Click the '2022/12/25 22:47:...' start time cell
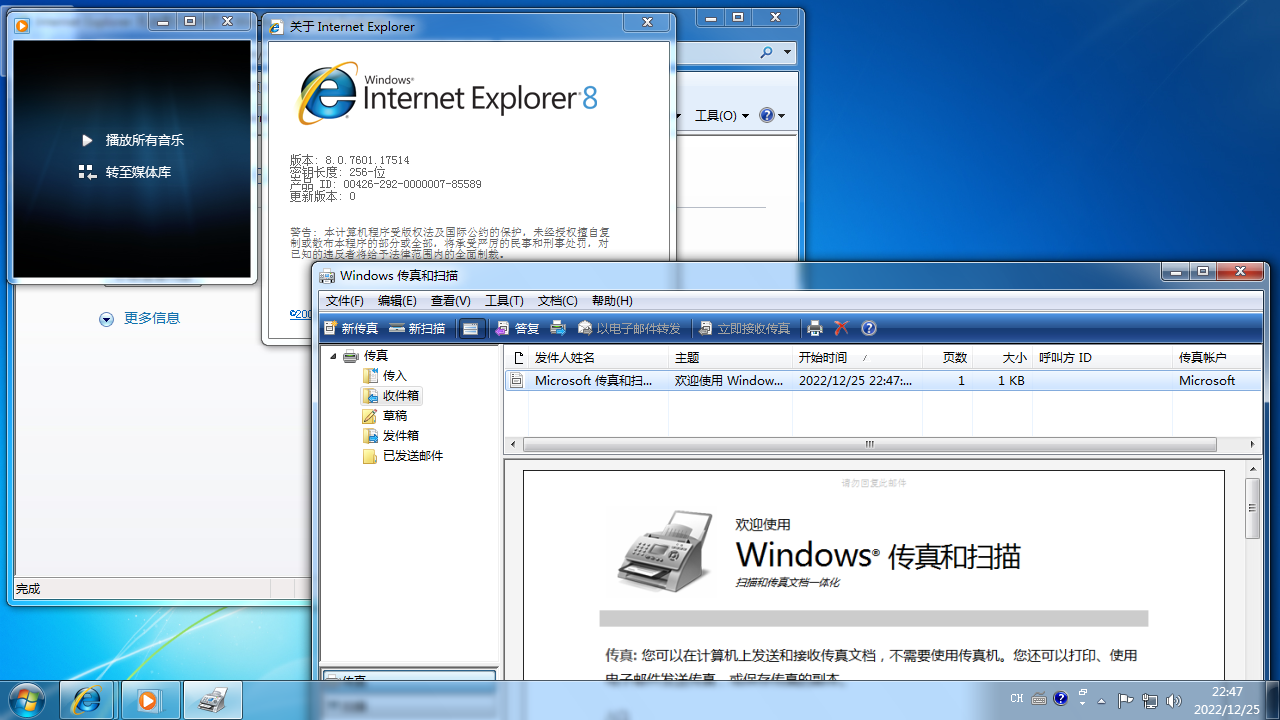 coord(856,381)
